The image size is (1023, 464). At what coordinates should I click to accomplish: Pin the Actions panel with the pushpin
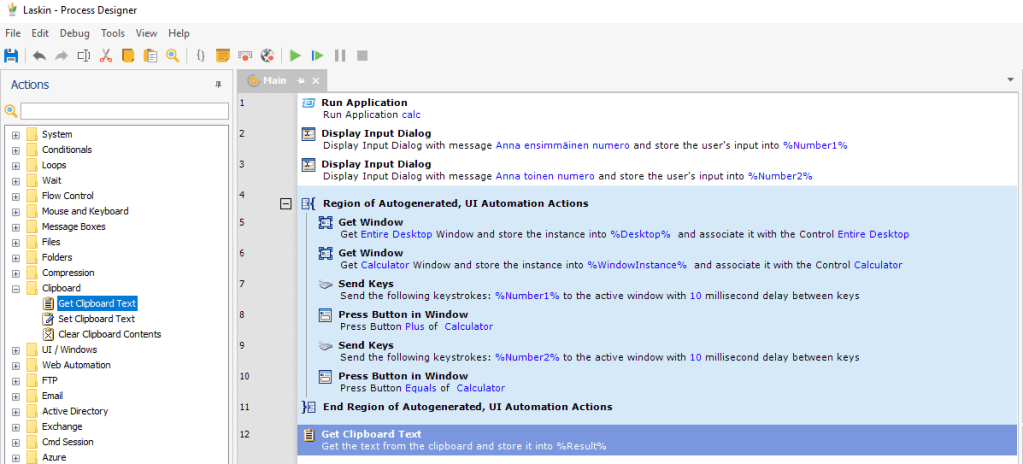(219, 85)
